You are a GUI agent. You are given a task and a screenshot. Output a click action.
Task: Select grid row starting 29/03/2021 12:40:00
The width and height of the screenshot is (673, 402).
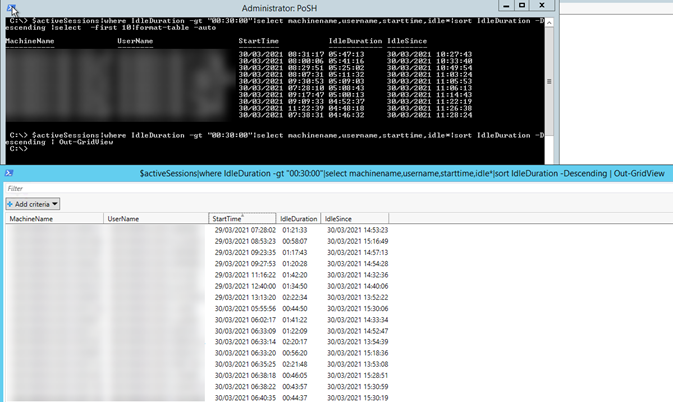tap(197, 286)
